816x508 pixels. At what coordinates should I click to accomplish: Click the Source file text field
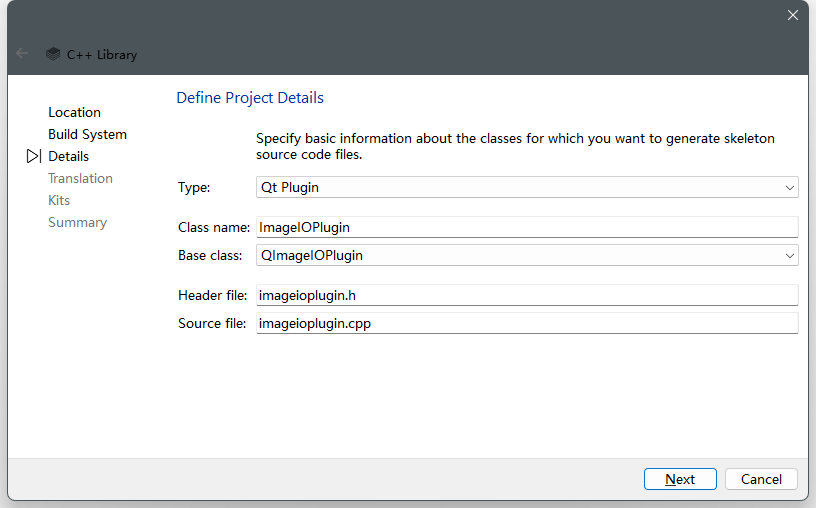[527, 323]
